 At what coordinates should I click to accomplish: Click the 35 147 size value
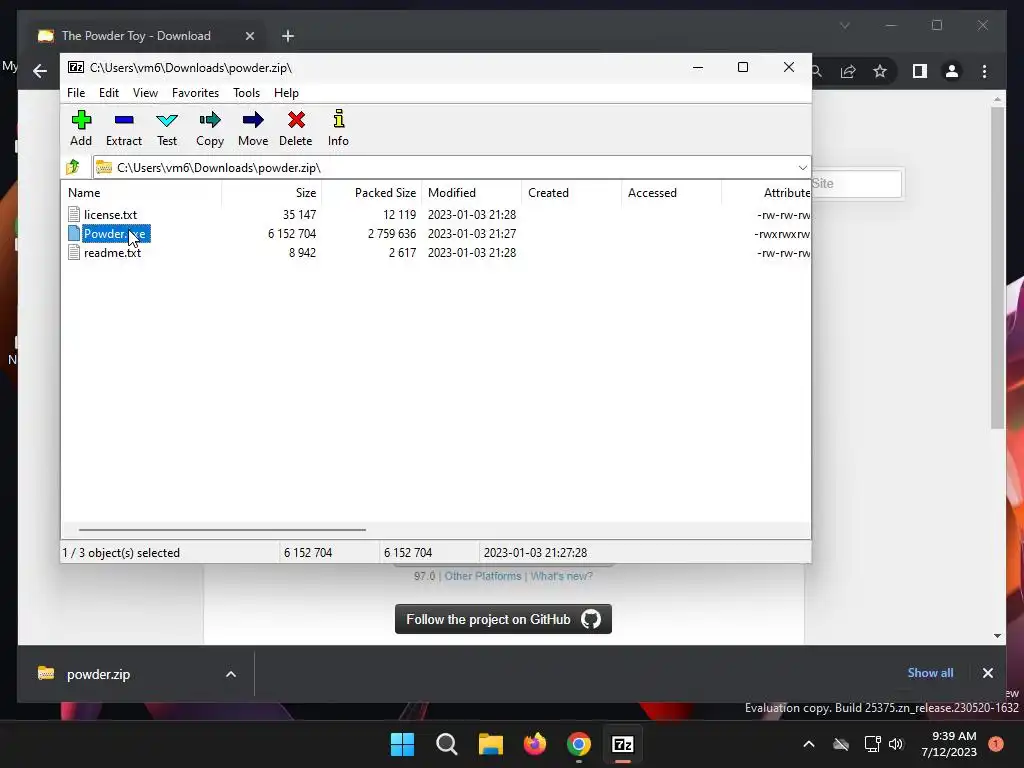click(x=299, y=214)
